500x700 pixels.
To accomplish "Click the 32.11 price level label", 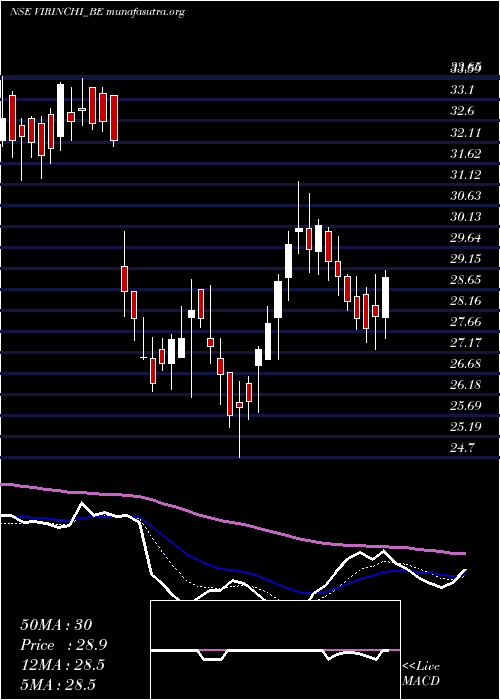I will click(465, 133).
